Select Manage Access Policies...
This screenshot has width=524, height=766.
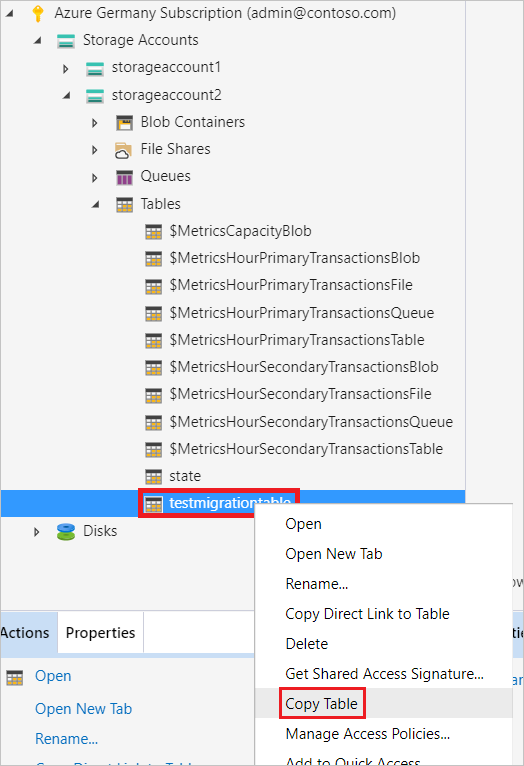pos(383,734)
